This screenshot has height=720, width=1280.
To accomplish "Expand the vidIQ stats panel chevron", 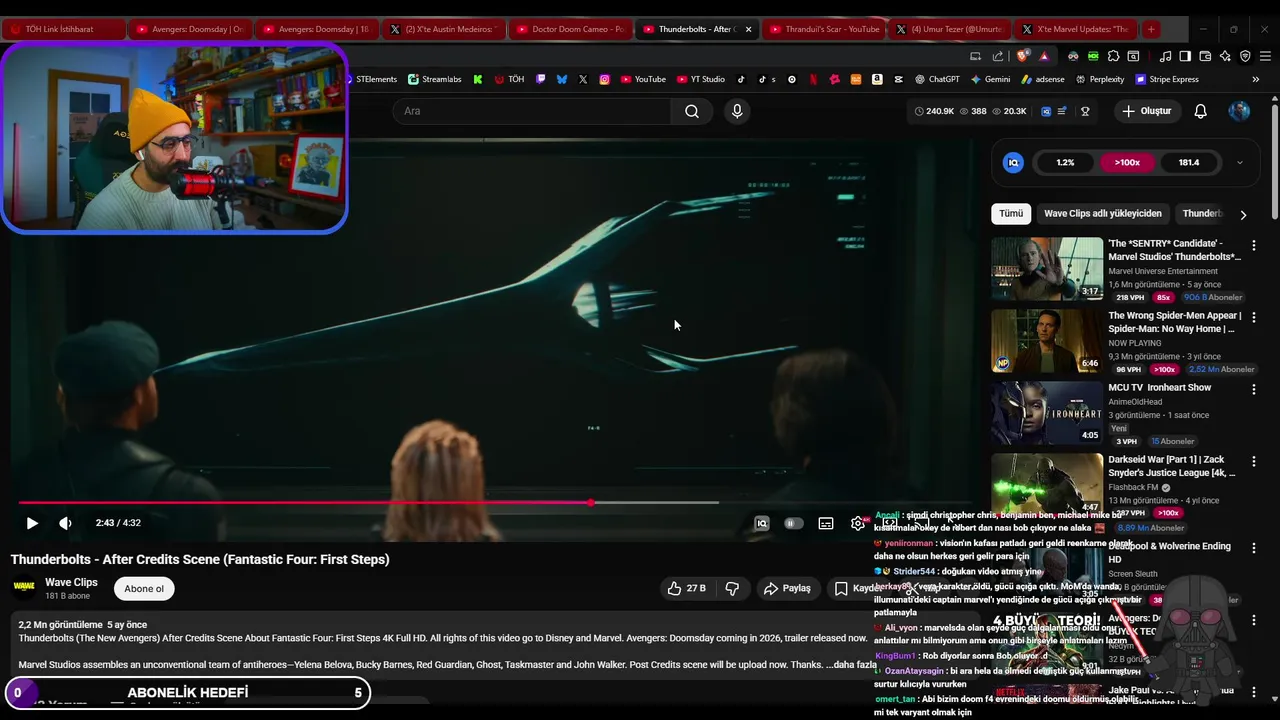I will [x=1240, y=162].
